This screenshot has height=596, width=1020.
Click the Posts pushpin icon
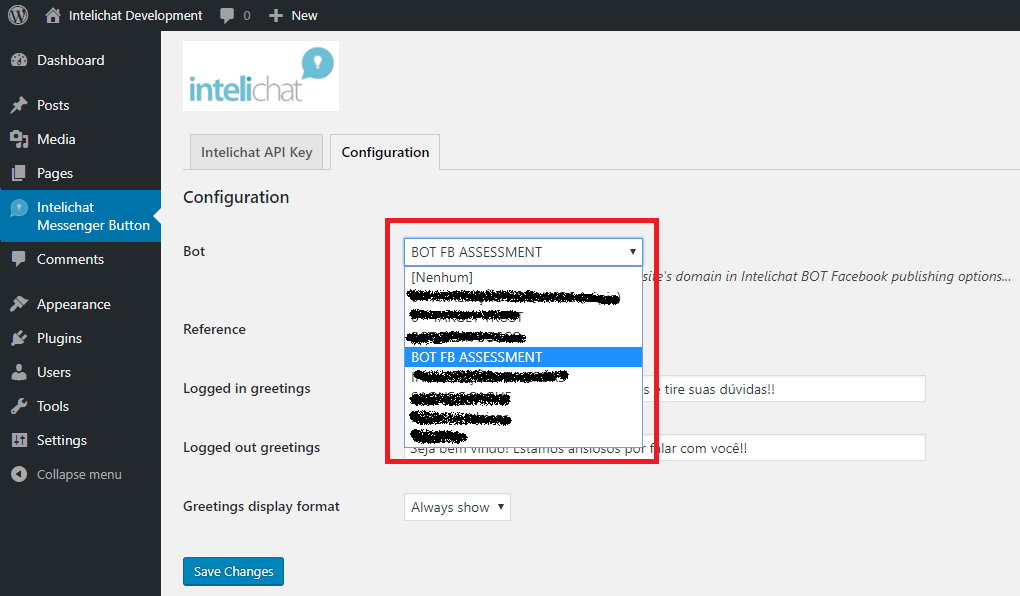click(19, 105)
